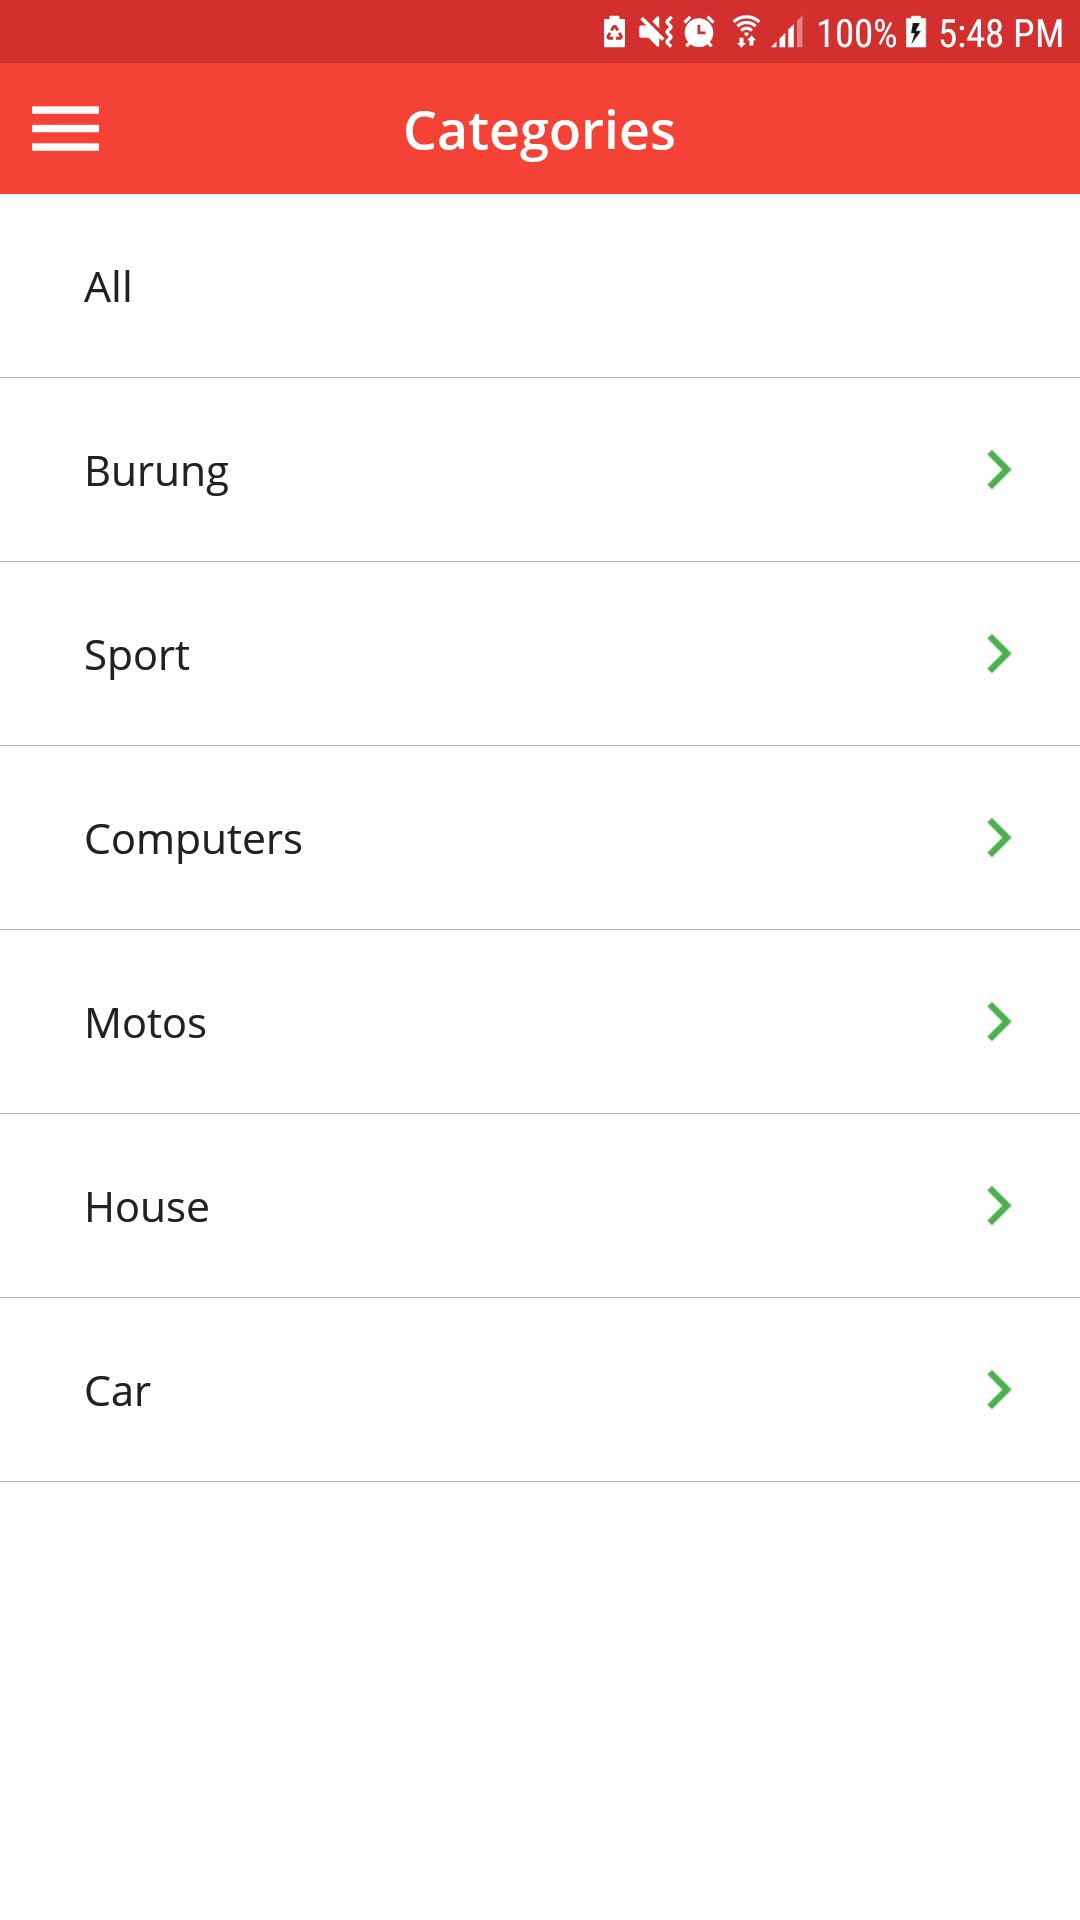Image resolution: width=1080 pixels, height=1920 pixels.
Task: Tap the battery charging icon
Action: [916, 33]
